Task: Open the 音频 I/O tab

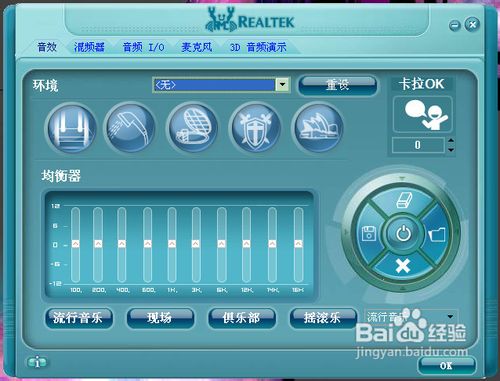Action: pos(144,47)
